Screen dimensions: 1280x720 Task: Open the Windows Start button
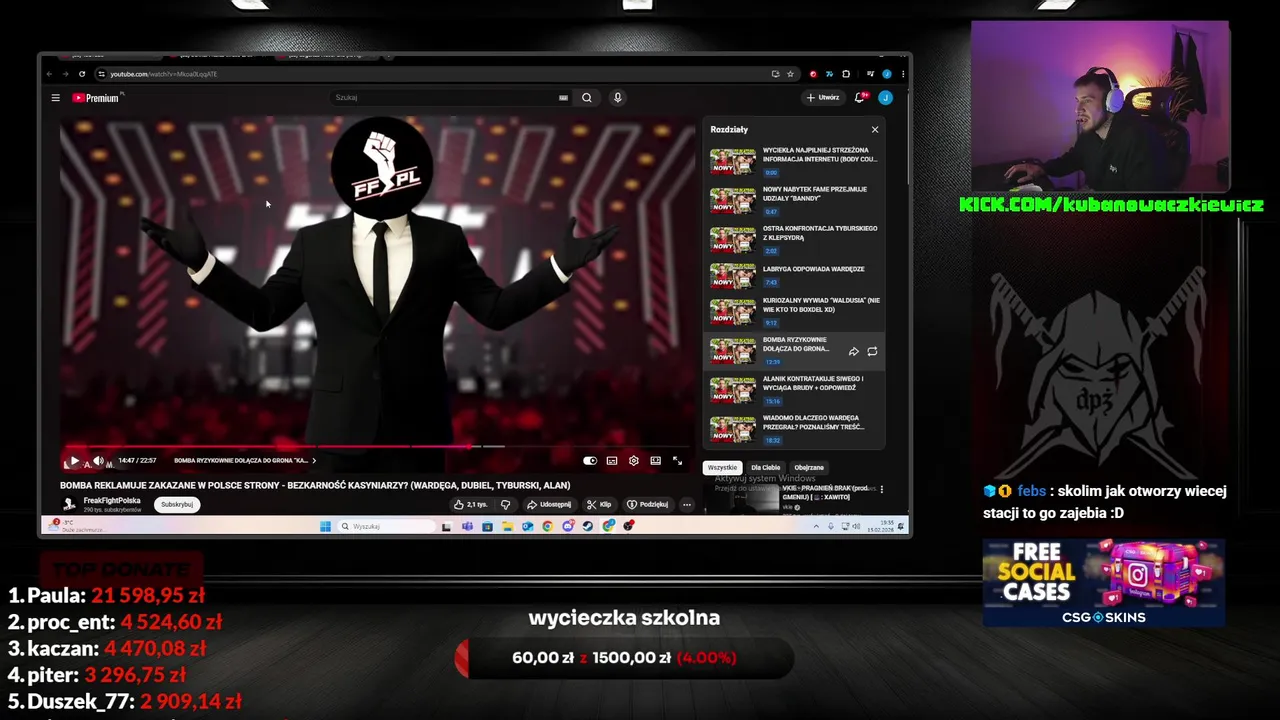[325, 526]
